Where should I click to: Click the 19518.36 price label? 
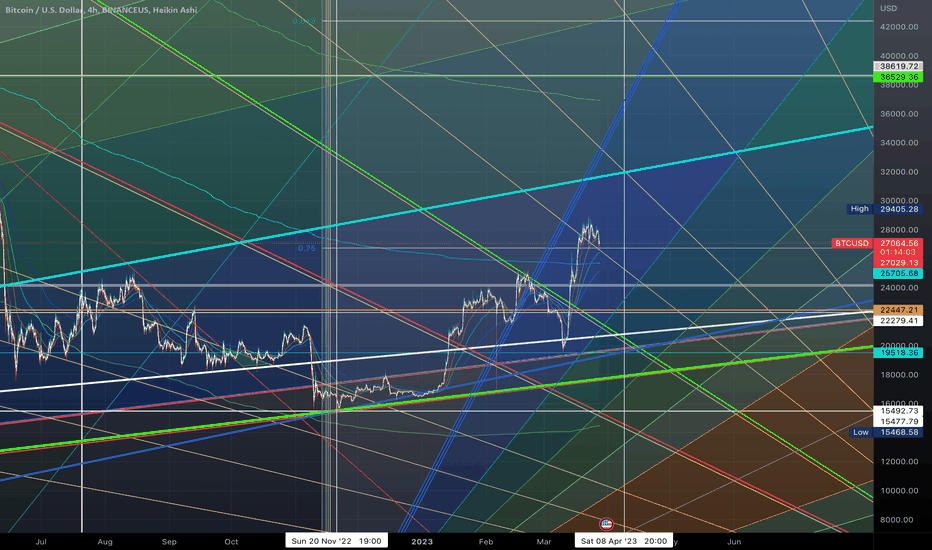click(898, 353)
